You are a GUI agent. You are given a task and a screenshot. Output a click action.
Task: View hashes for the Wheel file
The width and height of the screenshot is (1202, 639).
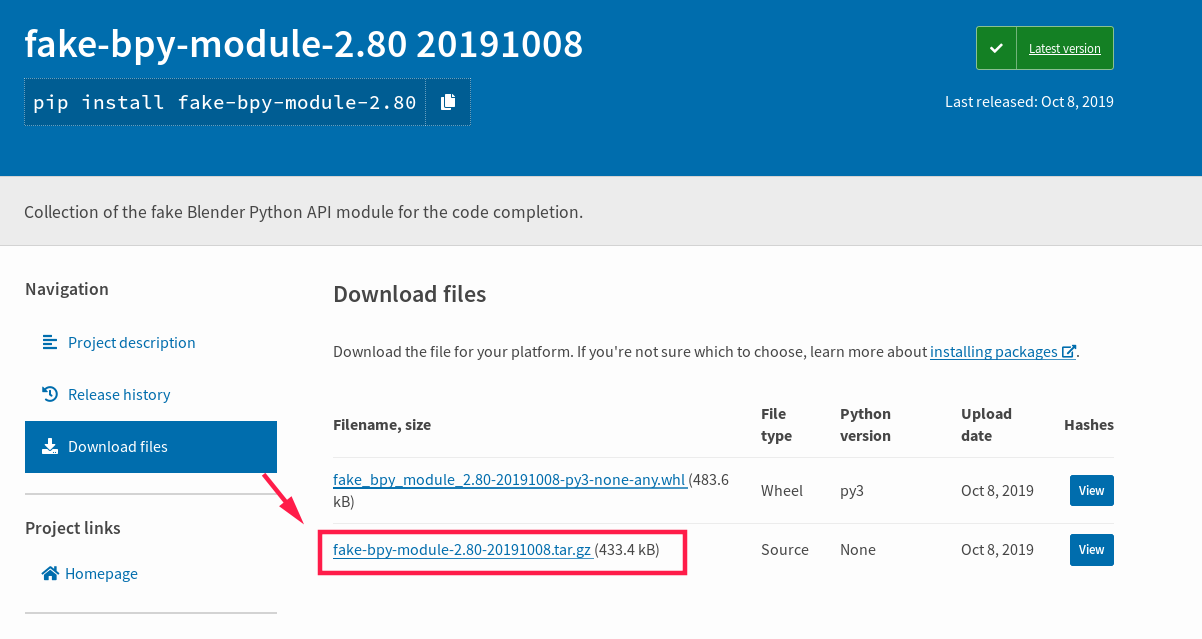pos(1091,491)
